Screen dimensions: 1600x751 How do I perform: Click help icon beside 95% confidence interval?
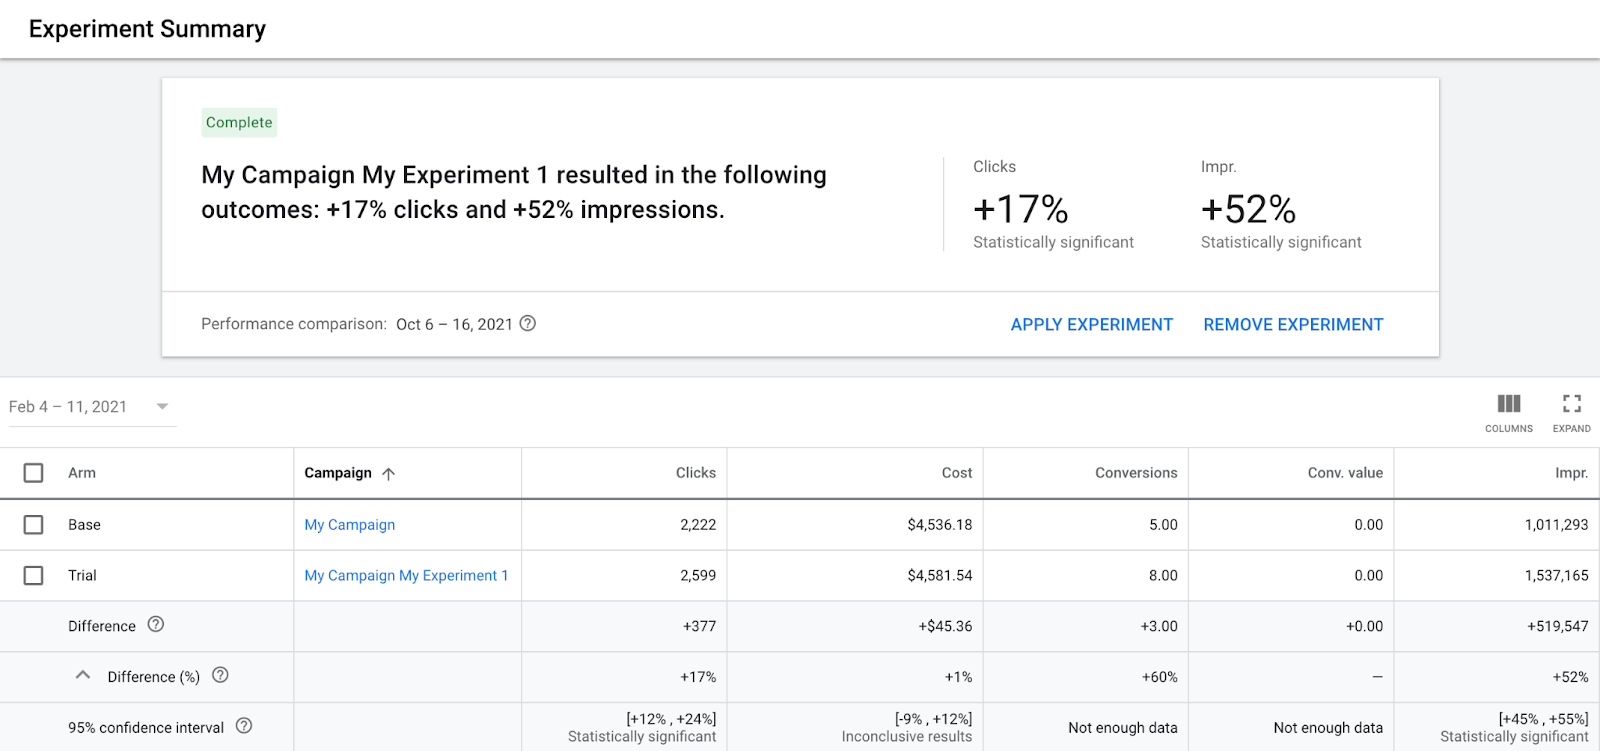(x=244, y=726)
